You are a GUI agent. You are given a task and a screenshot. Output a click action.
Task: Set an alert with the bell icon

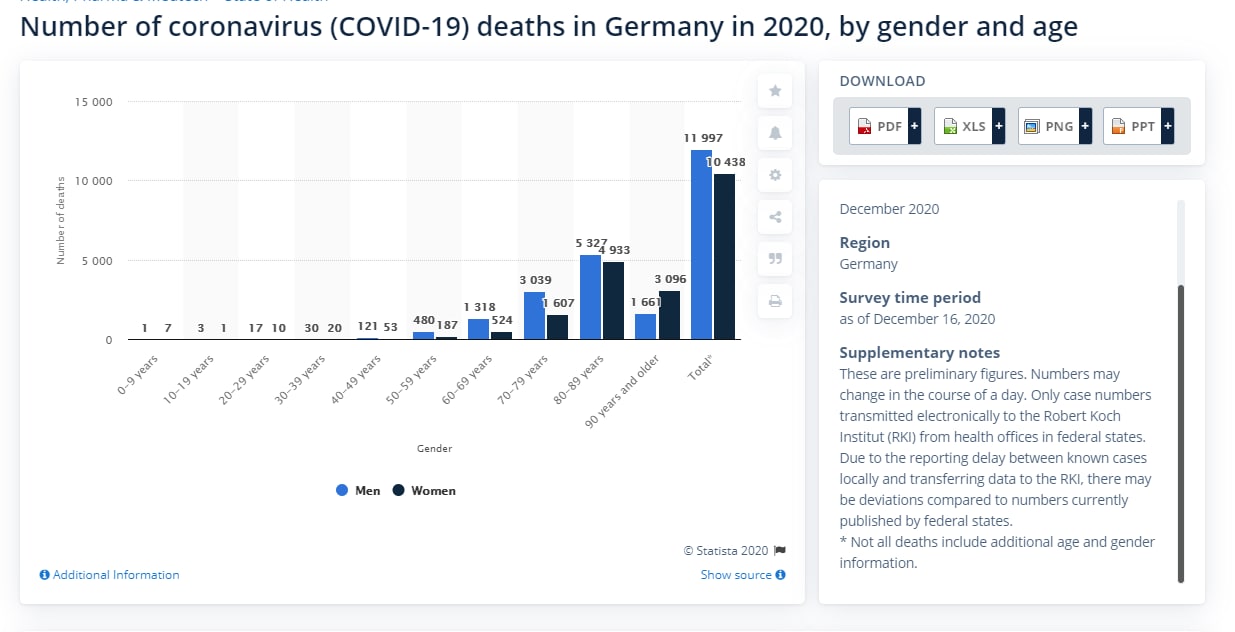tap(775, 133)
